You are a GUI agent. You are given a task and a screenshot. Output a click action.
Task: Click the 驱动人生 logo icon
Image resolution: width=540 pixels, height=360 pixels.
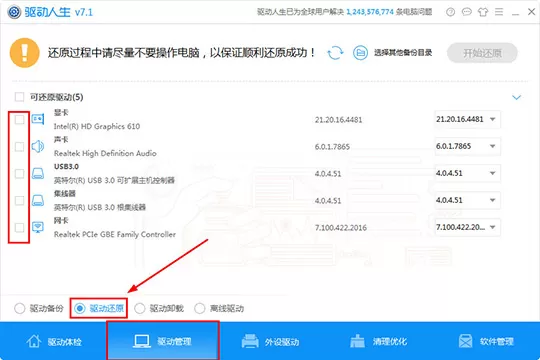(14, 12)
